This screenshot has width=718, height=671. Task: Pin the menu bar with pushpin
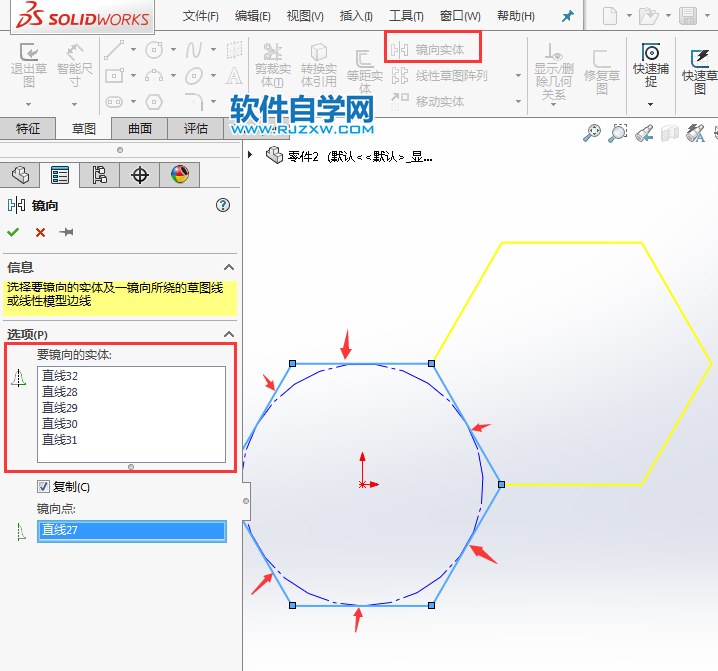tap(567, 16)
